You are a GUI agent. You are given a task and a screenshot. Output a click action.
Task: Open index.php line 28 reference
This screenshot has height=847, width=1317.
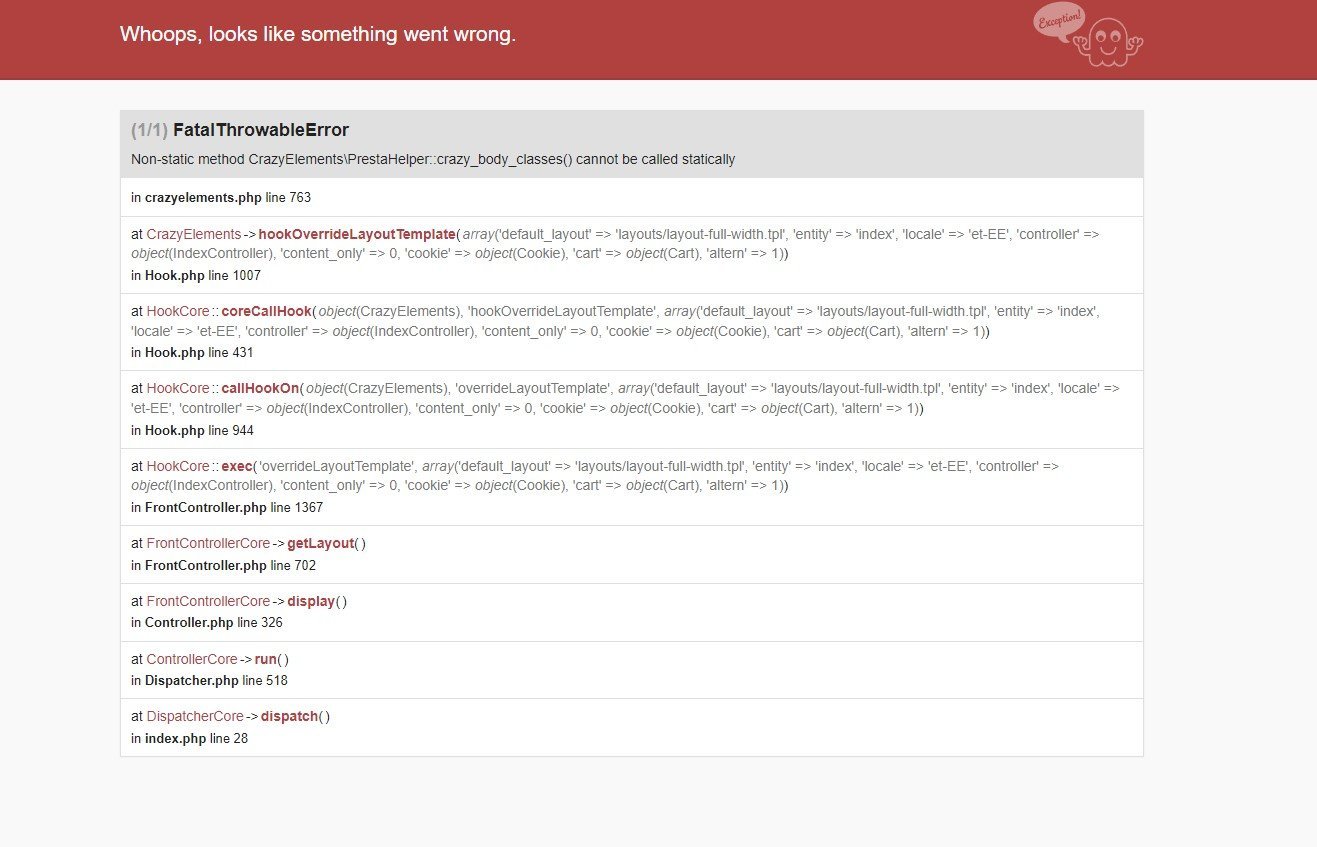tap(190, 739)
